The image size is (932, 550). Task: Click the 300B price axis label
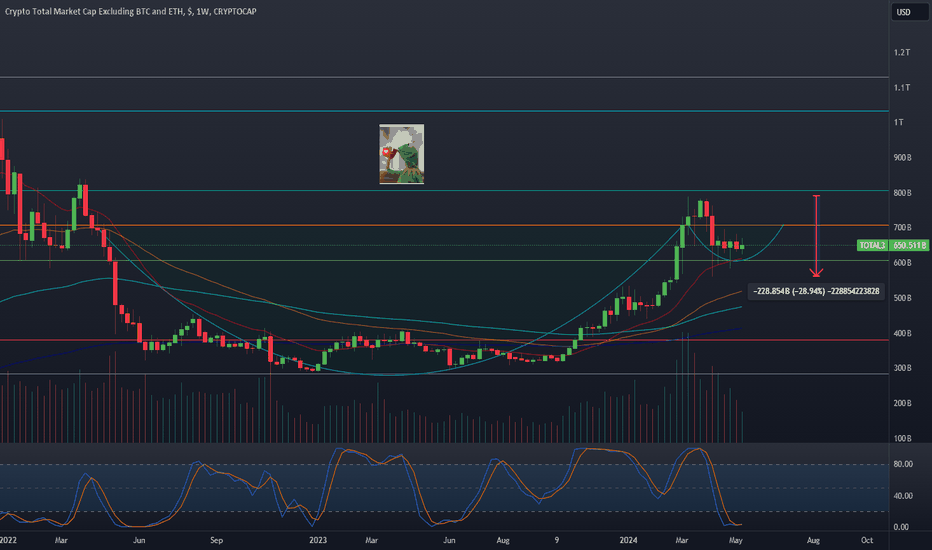coord(902,368)
